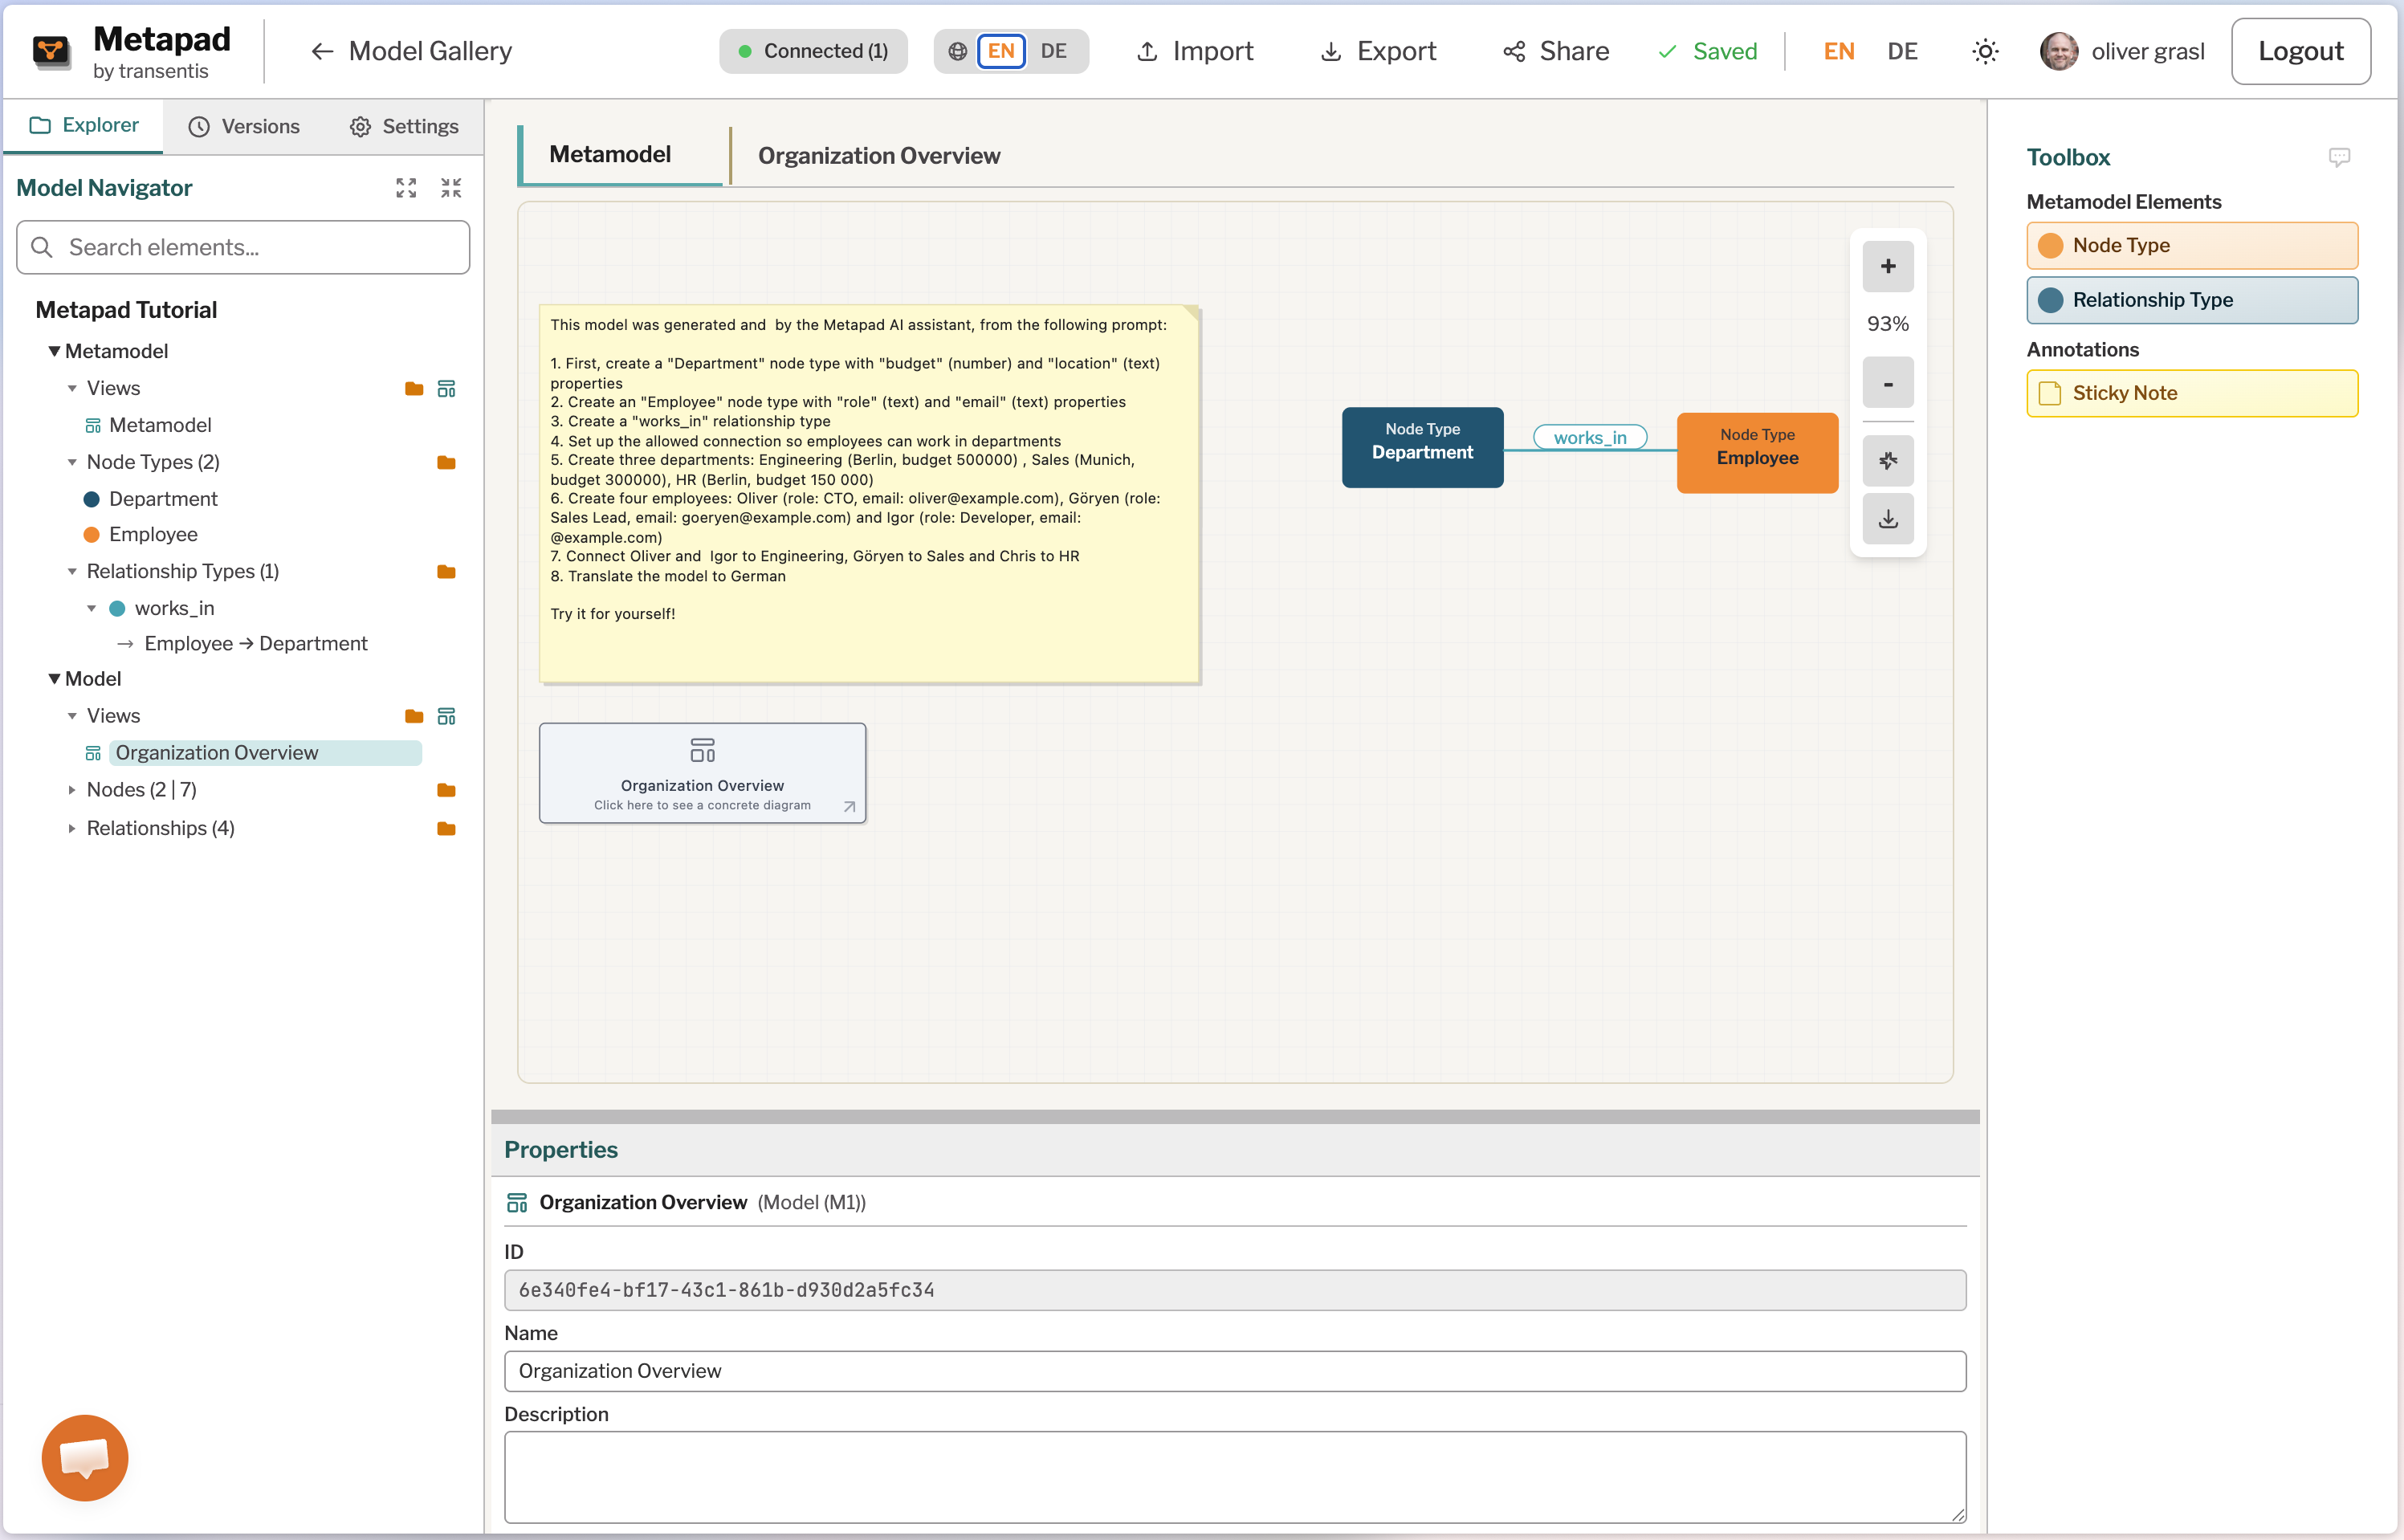Open the Import dialog
The height and width of the screenshot is (1540, 2404).
click(1195, 51)
